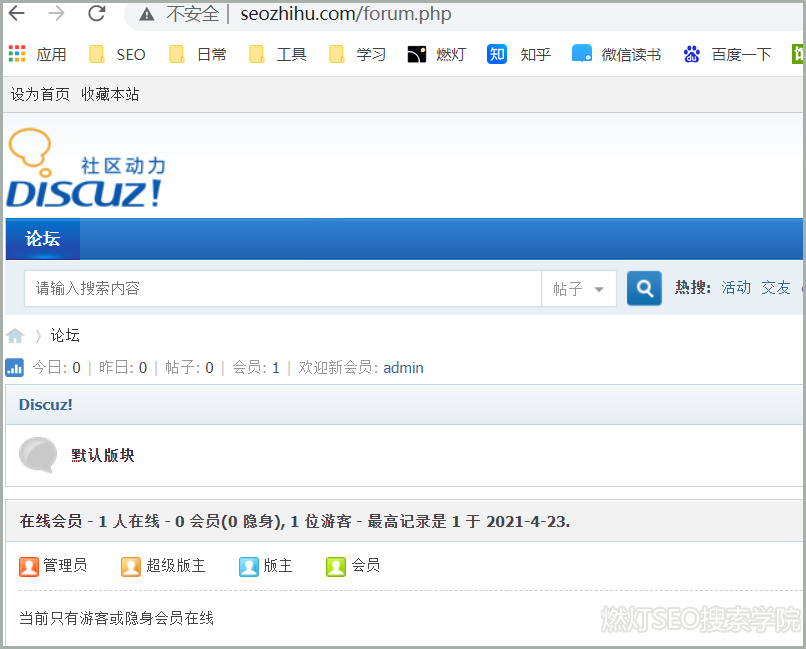Select the 论坛 navigation tab
The height and width of the screenshot is (649, 806).
click(x=43, y=239)
